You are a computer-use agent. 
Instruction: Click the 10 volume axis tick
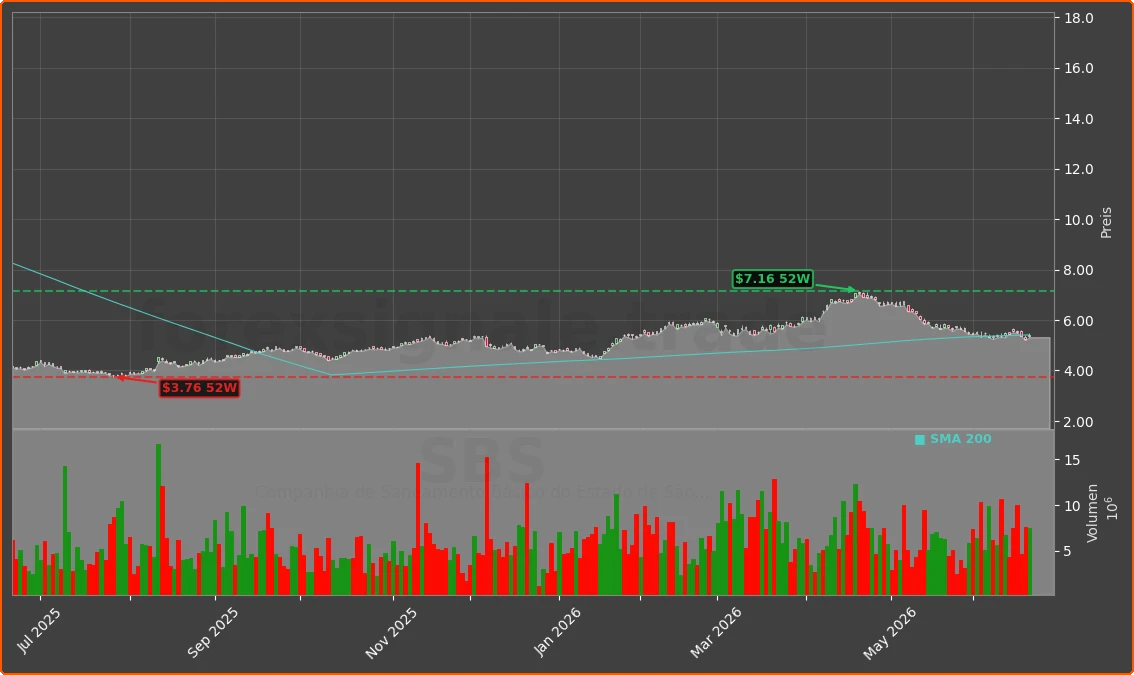pos(1072,506)
